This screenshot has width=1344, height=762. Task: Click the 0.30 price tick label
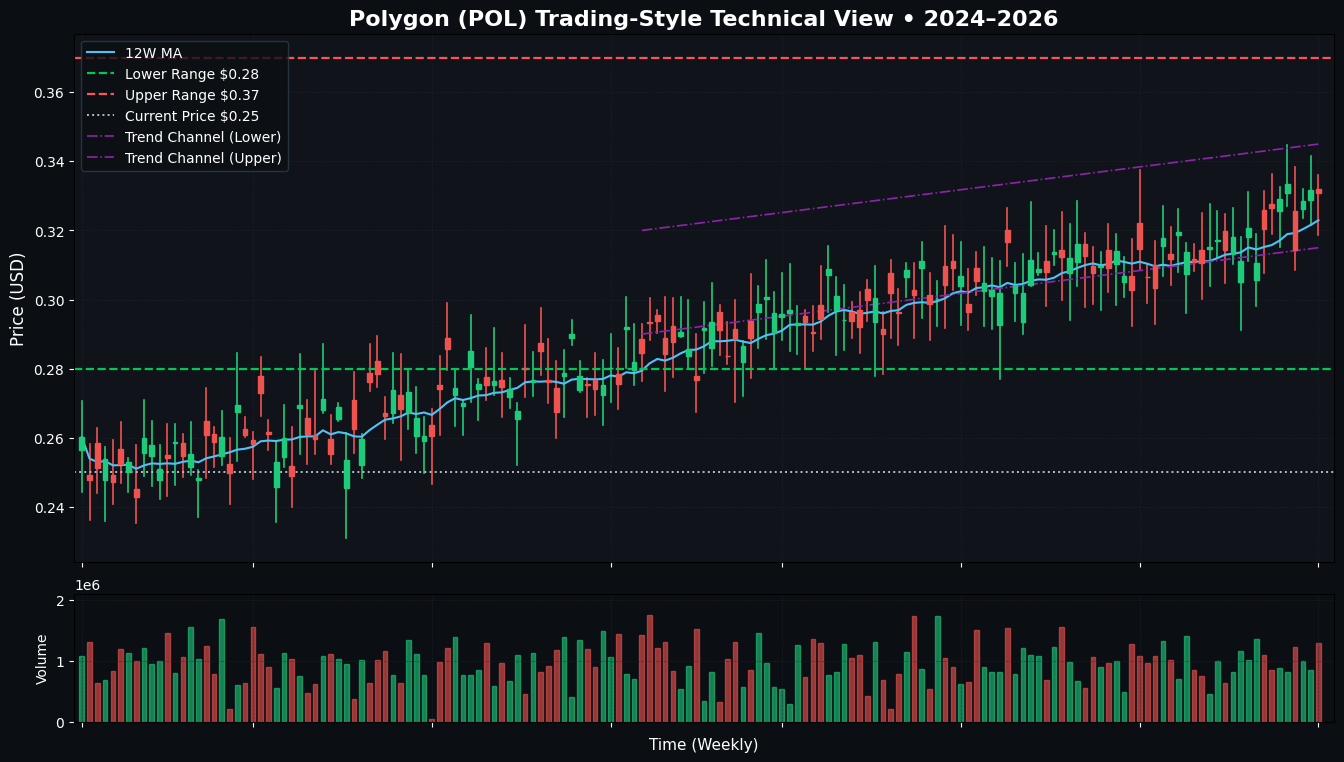(49, 300)
